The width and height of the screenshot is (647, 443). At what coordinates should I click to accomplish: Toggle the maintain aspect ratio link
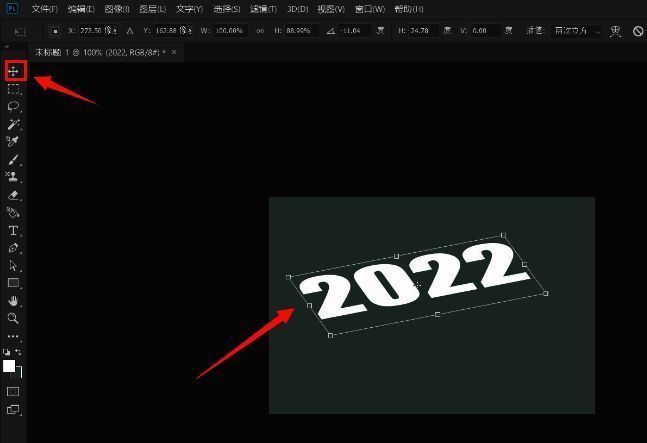click(260, 31)
